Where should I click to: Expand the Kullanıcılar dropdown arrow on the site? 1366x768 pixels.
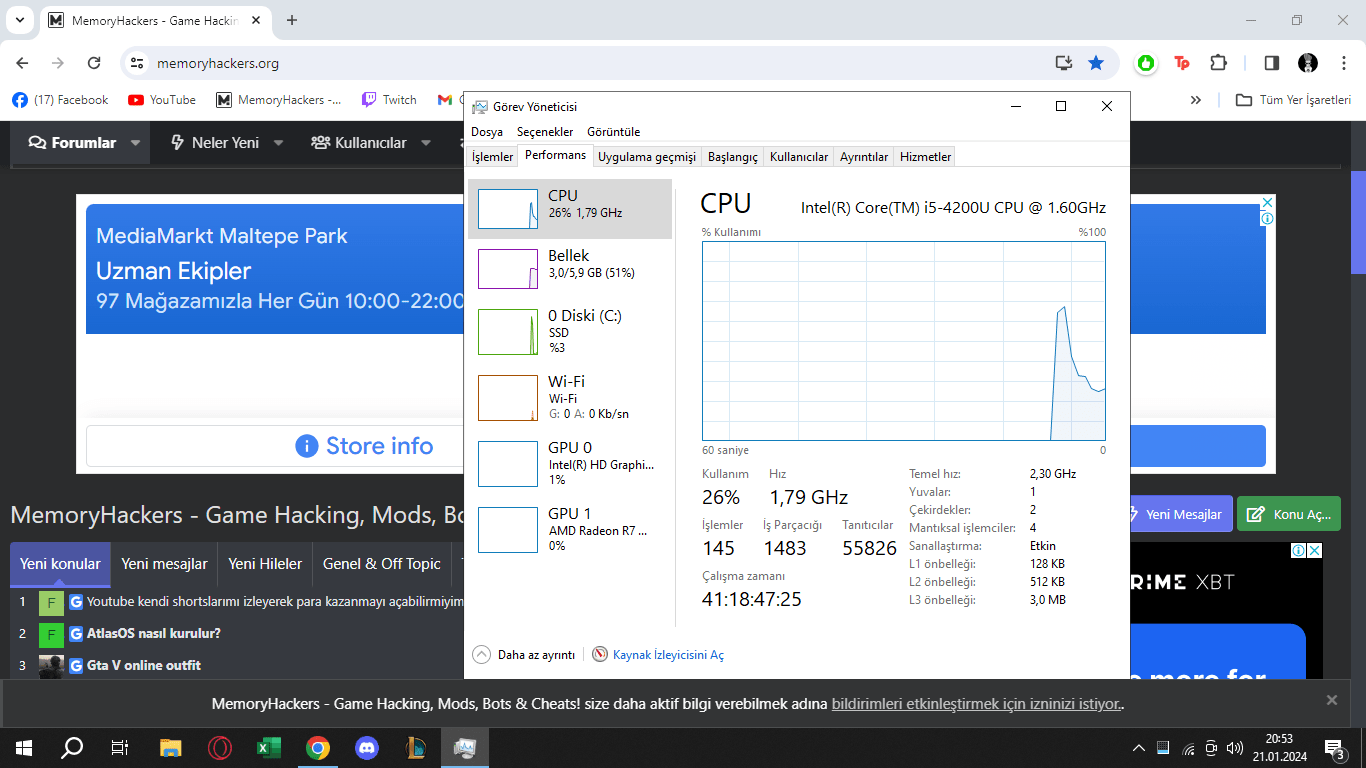click(x=426, y=143)
